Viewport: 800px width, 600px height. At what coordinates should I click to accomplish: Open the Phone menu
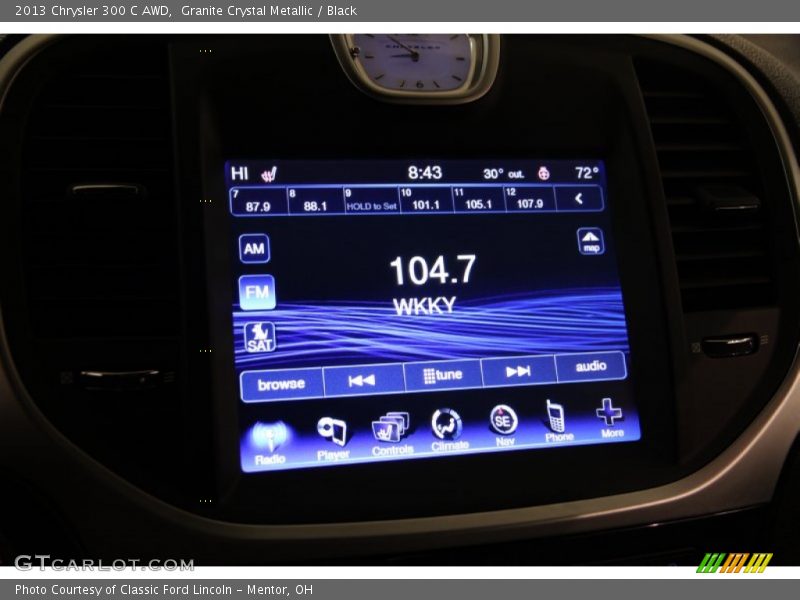click(x=558, y=421)
